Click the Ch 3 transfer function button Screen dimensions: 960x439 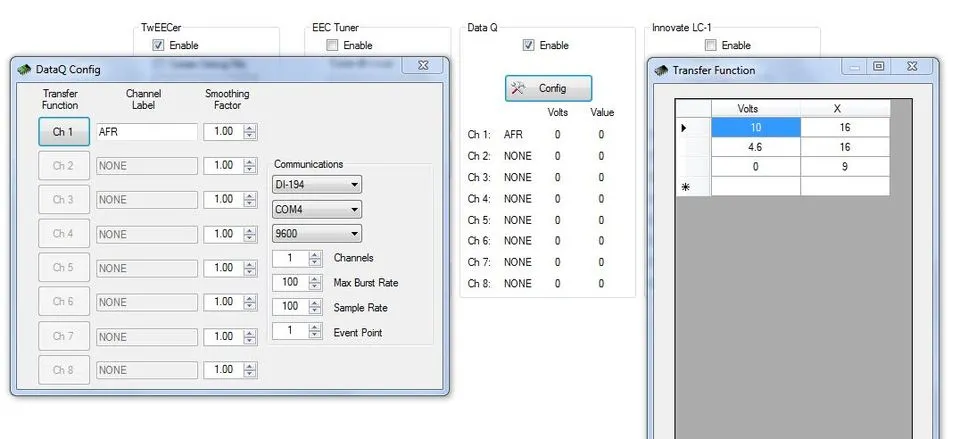coord(64,200)
